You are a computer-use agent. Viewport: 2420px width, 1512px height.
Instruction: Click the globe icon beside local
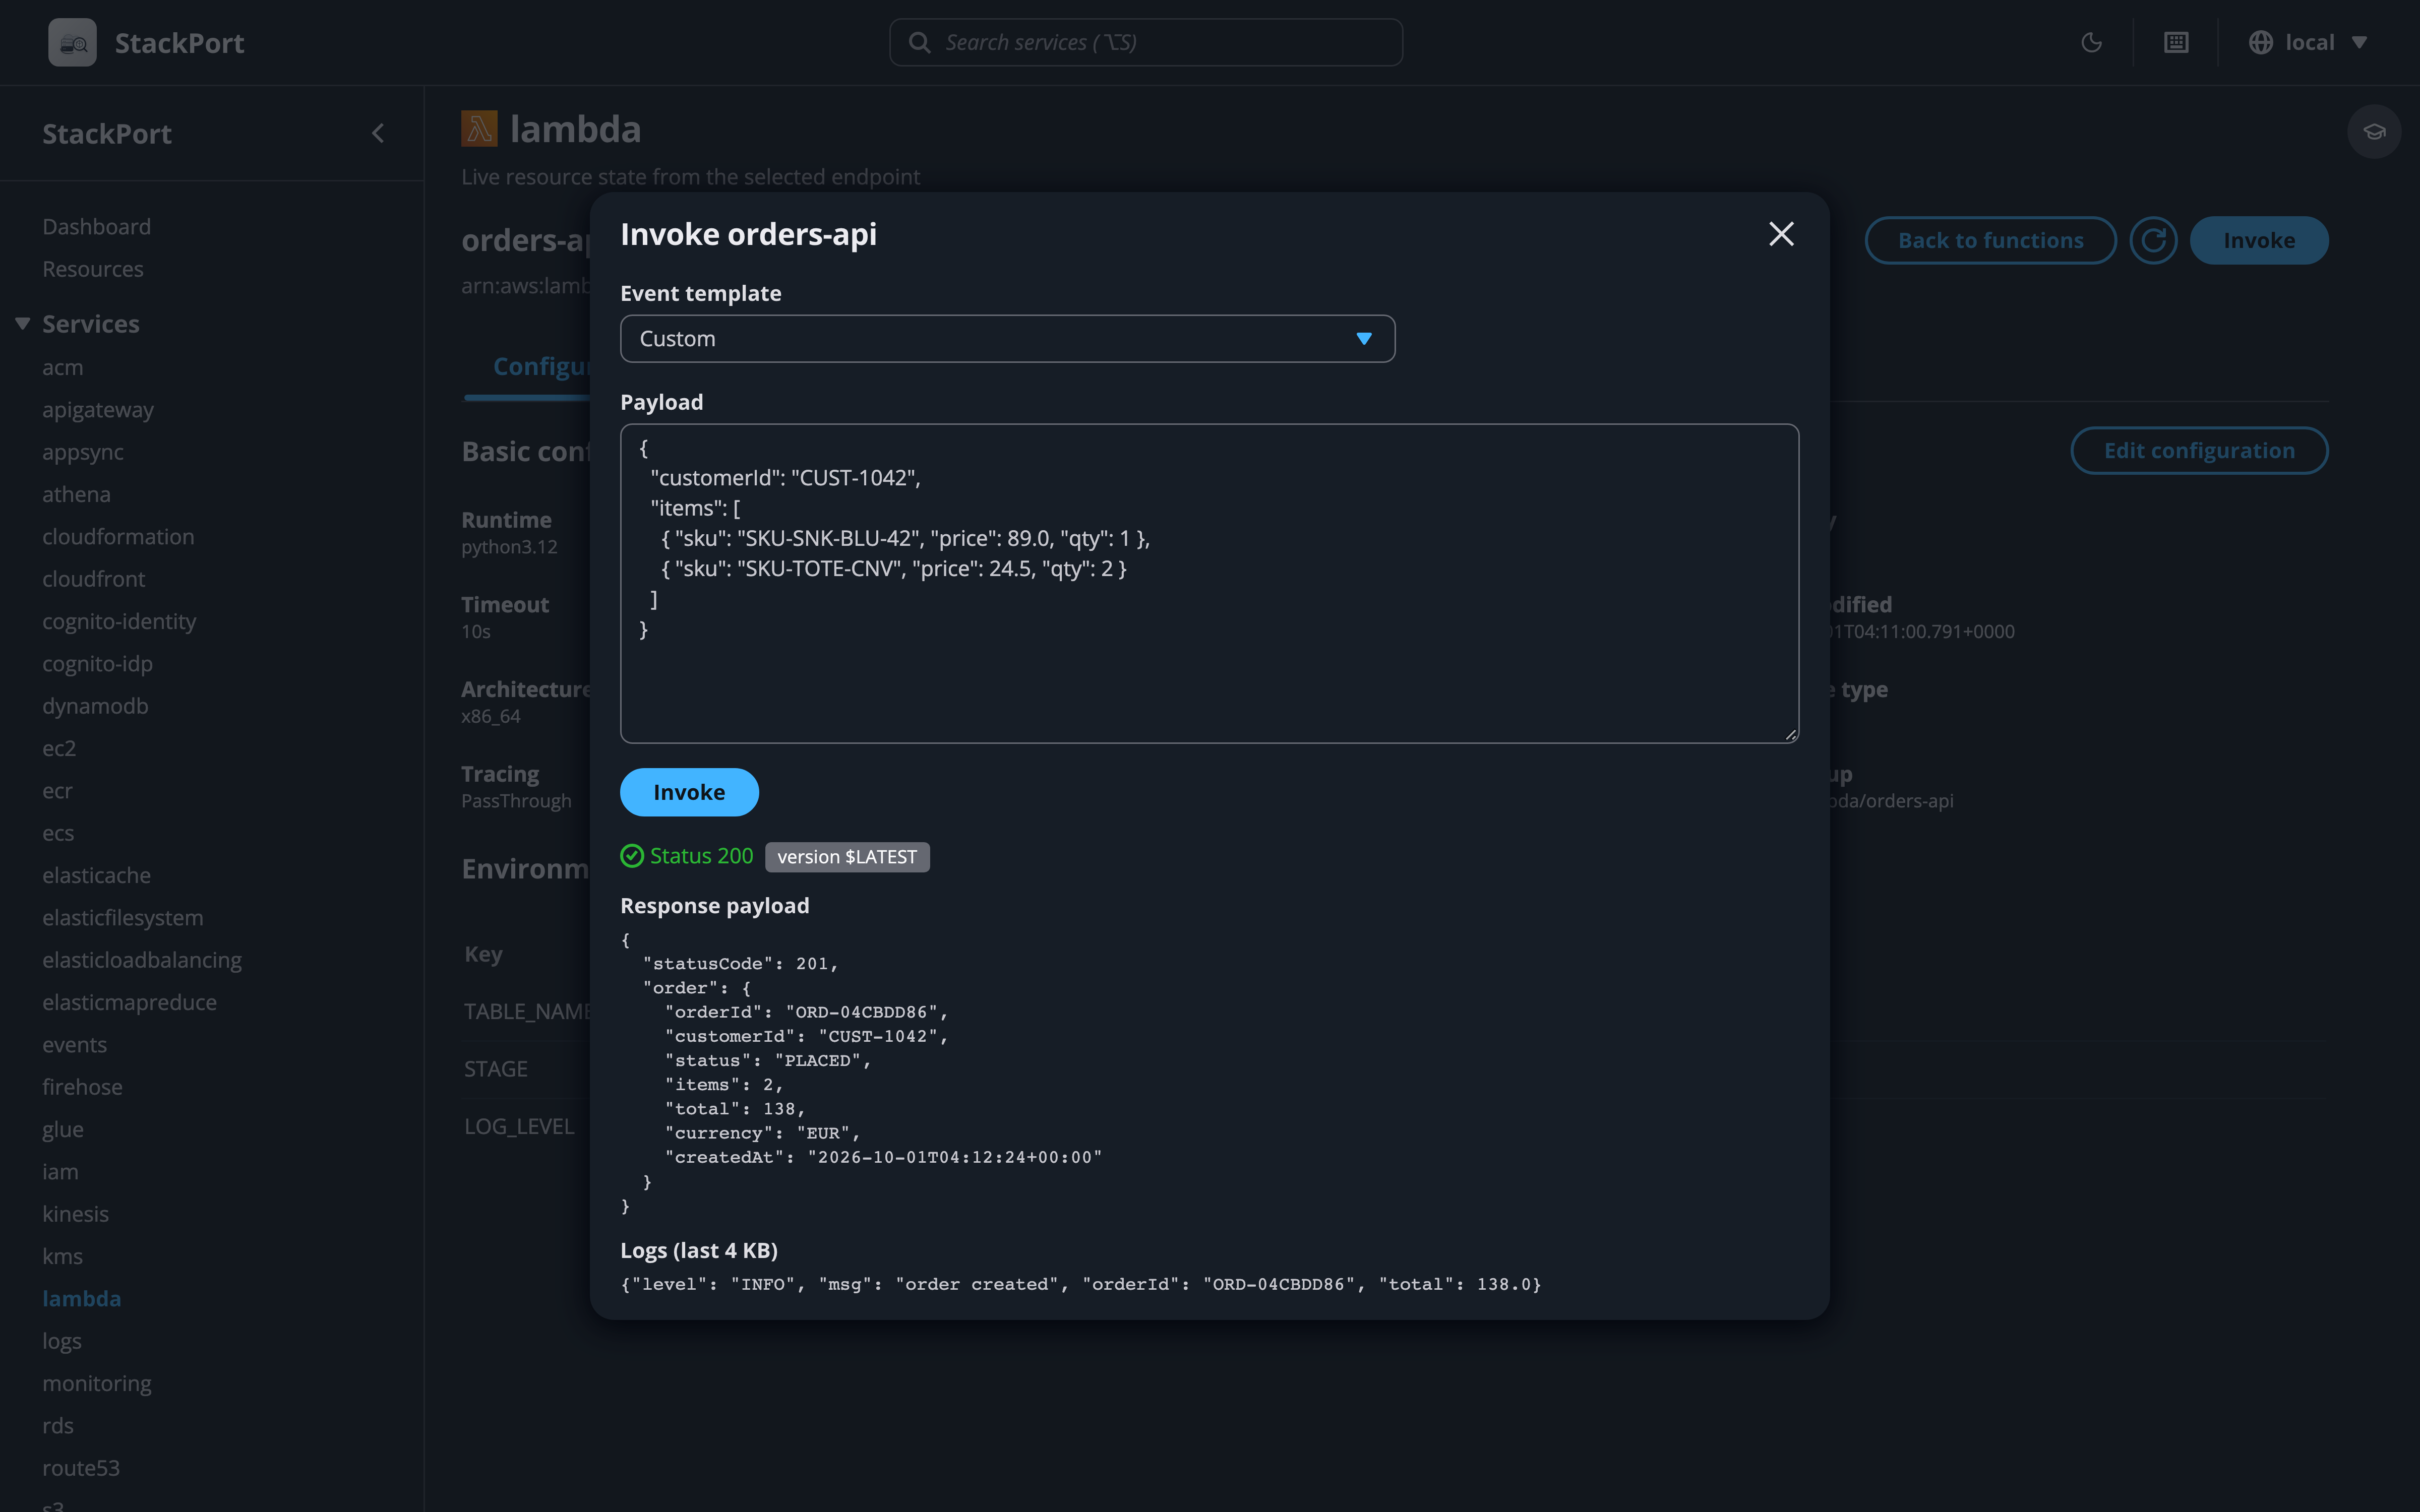(2261, 42)
